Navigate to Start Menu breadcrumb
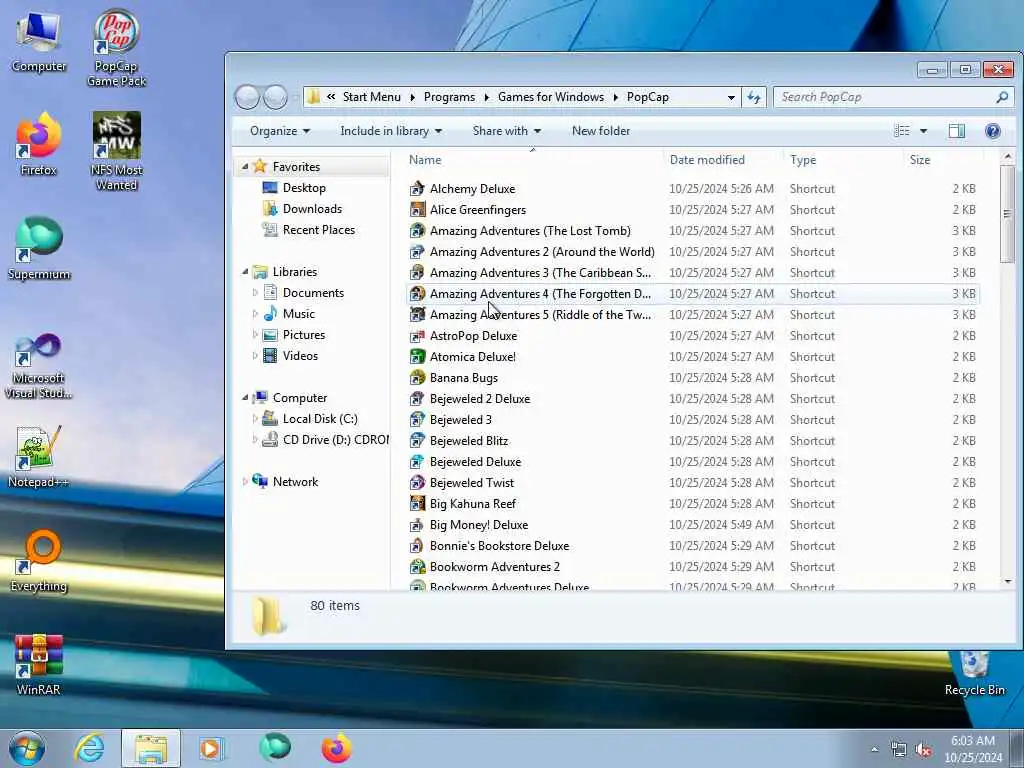1024x768 pixels. click(x=372, y=97)
